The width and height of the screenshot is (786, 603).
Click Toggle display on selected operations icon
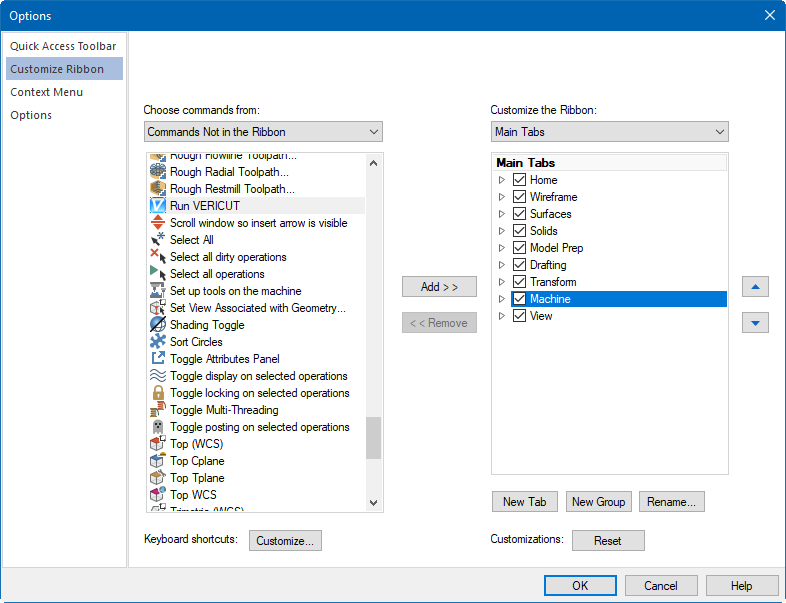coord(157,376)
